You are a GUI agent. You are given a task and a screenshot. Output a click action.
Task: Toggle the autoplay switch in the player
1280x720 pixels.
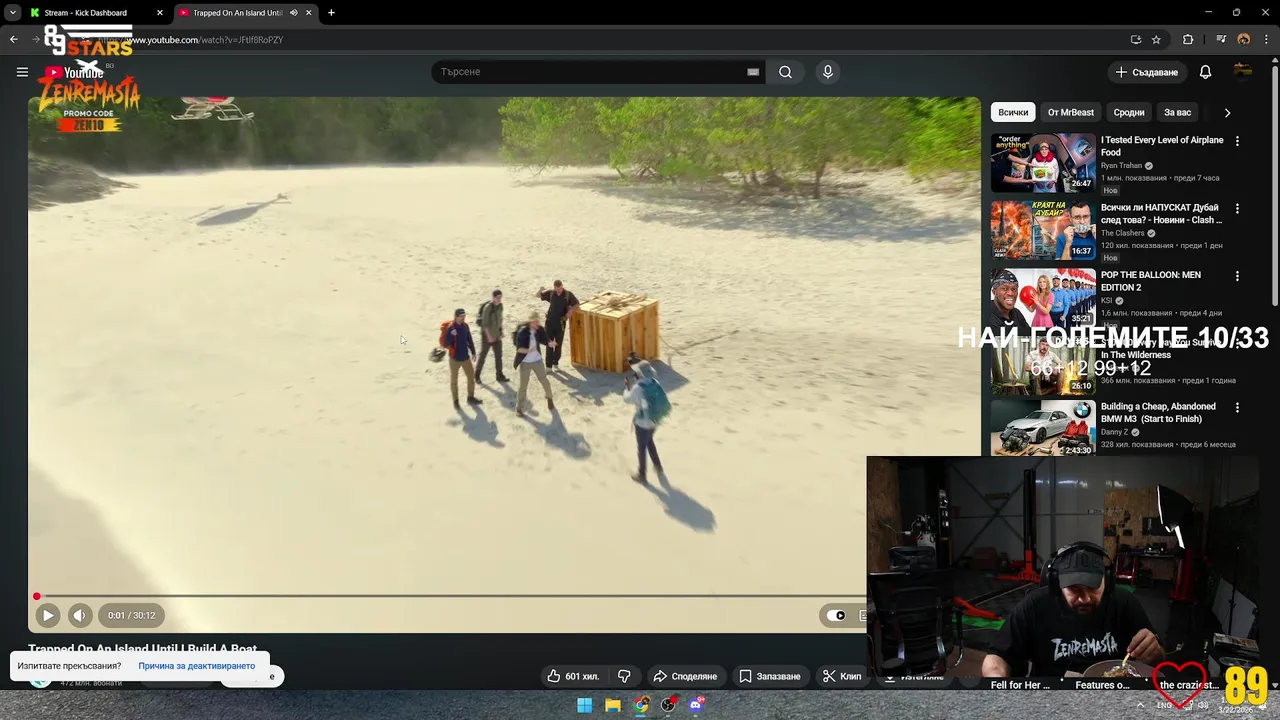(836, 615)
